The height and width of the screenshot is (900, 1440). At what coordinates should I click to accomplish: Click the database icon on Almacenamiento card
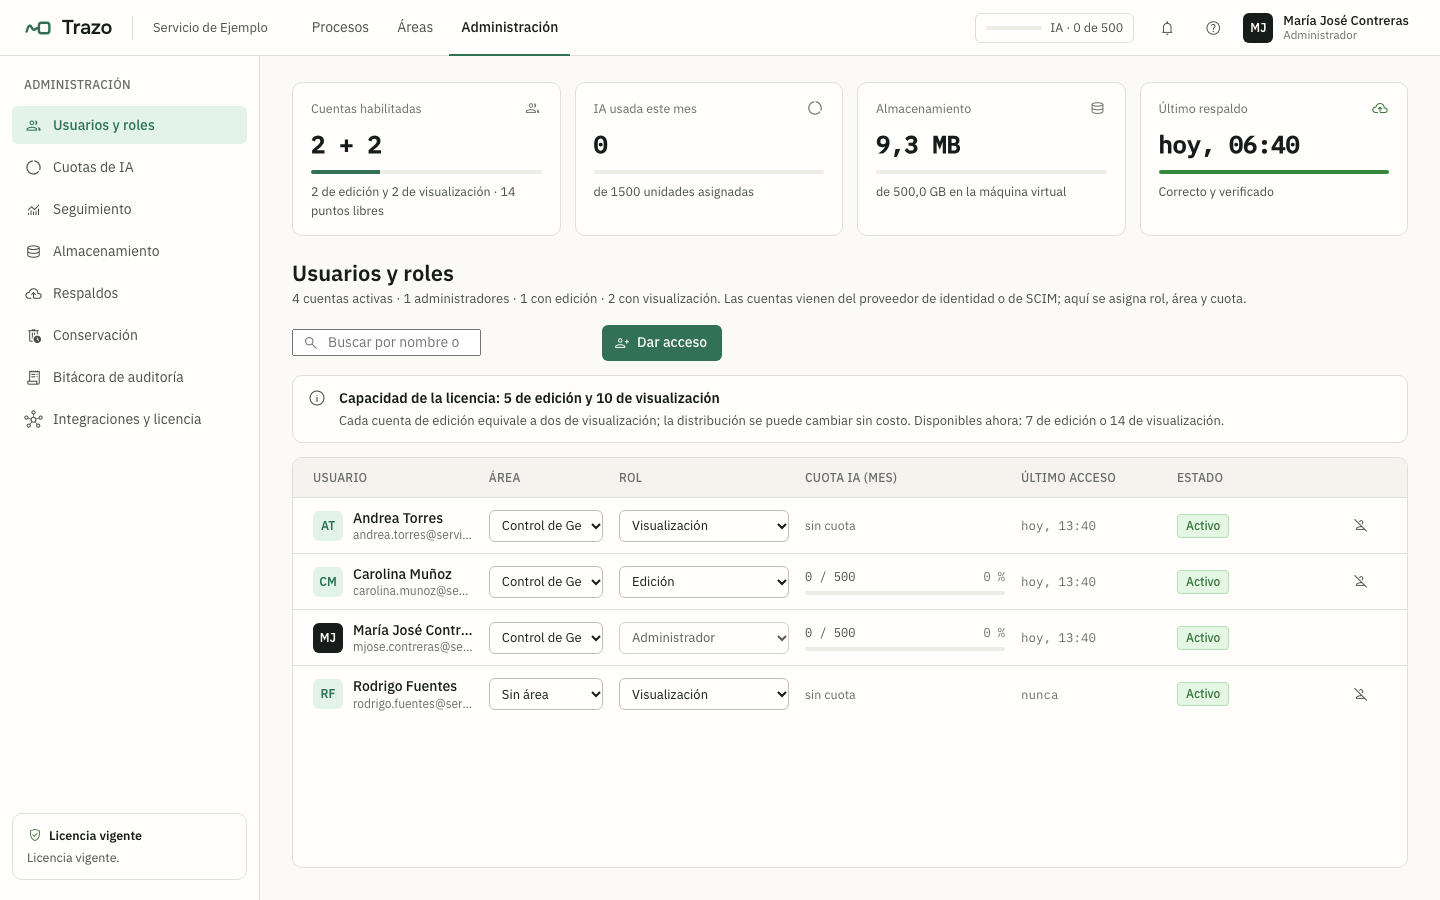click(x=1097, y=108)
